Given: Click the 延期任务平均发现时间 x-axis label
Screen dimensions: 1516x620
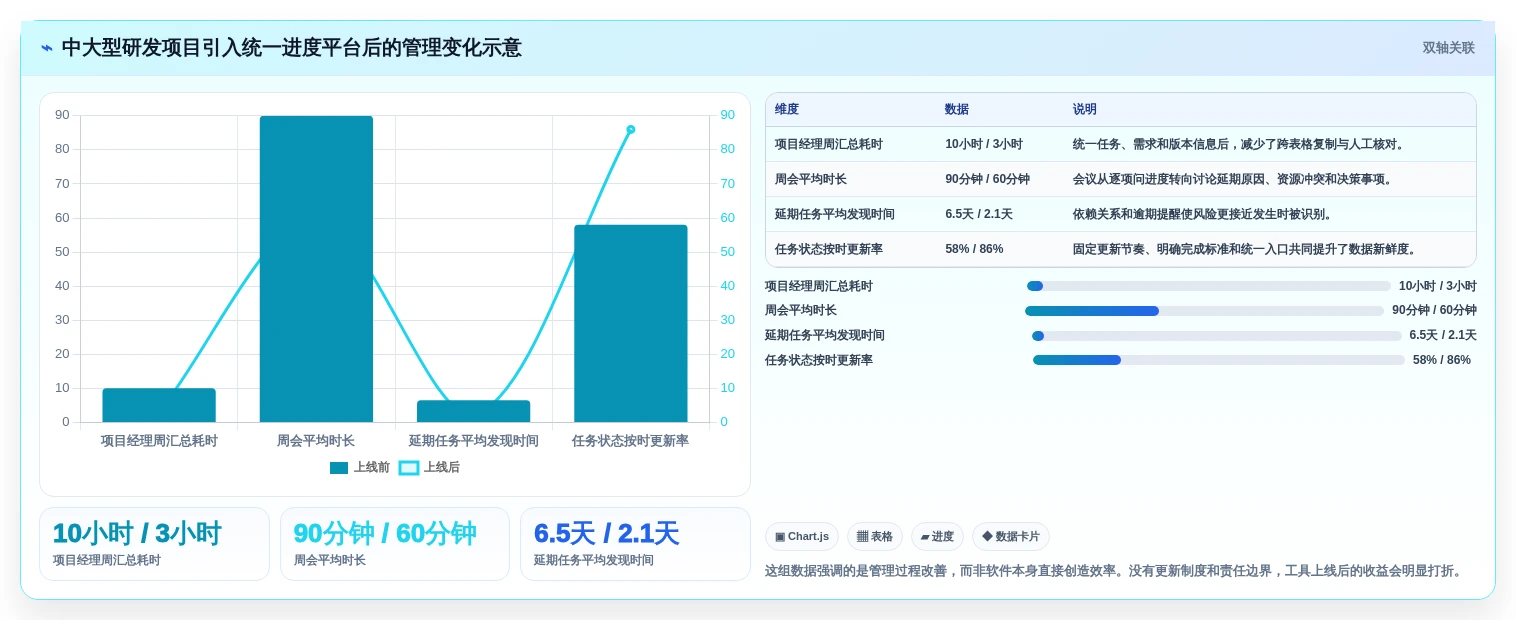Looking at the screenshot, I should point(474,440).
